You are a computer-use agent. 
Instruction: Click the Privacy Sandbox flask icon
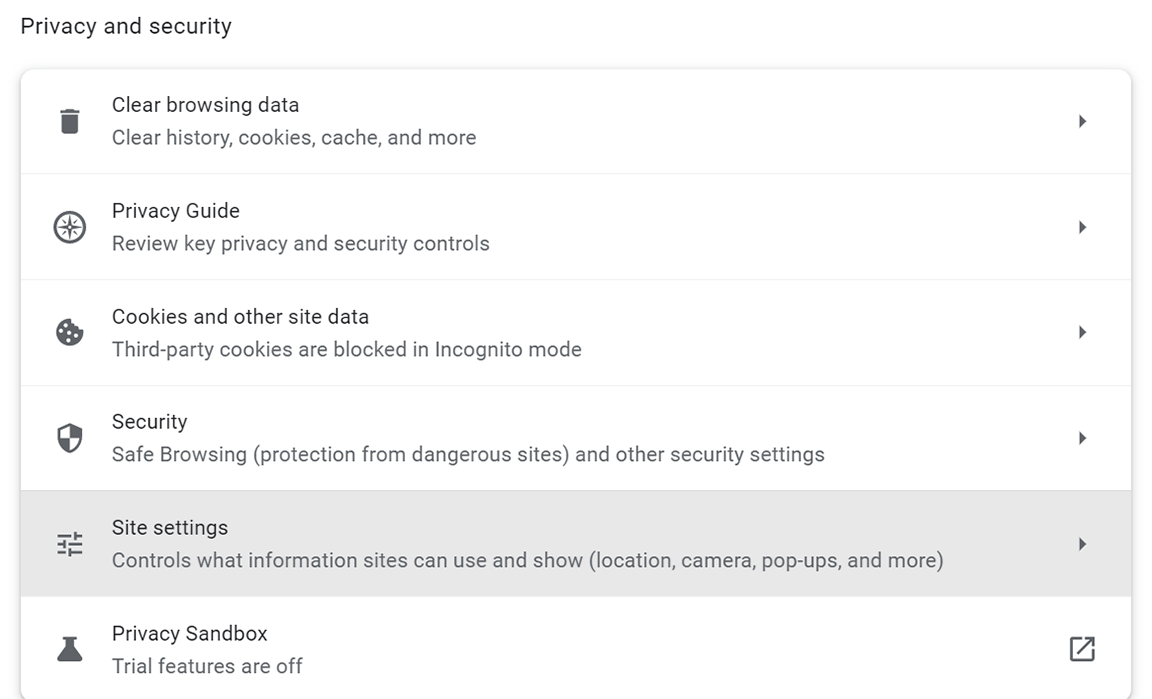(x=69, y=649)
